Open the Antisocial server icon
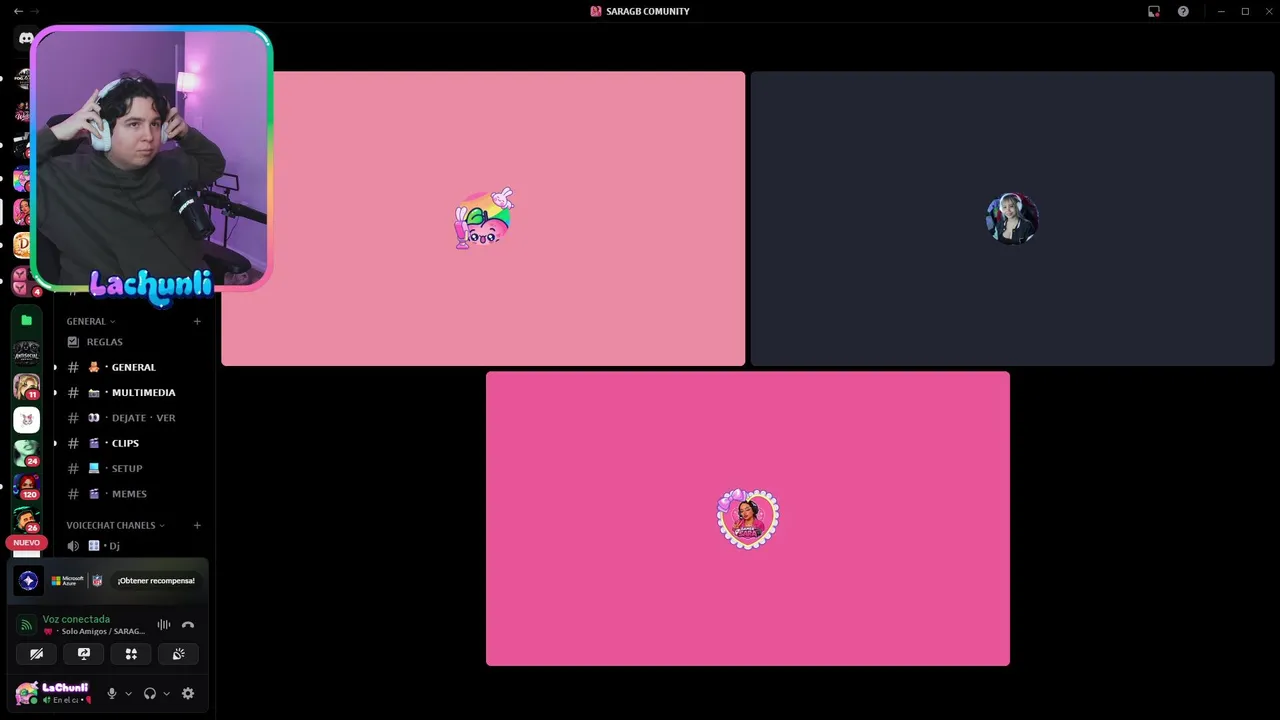 [x=26, y=353]
